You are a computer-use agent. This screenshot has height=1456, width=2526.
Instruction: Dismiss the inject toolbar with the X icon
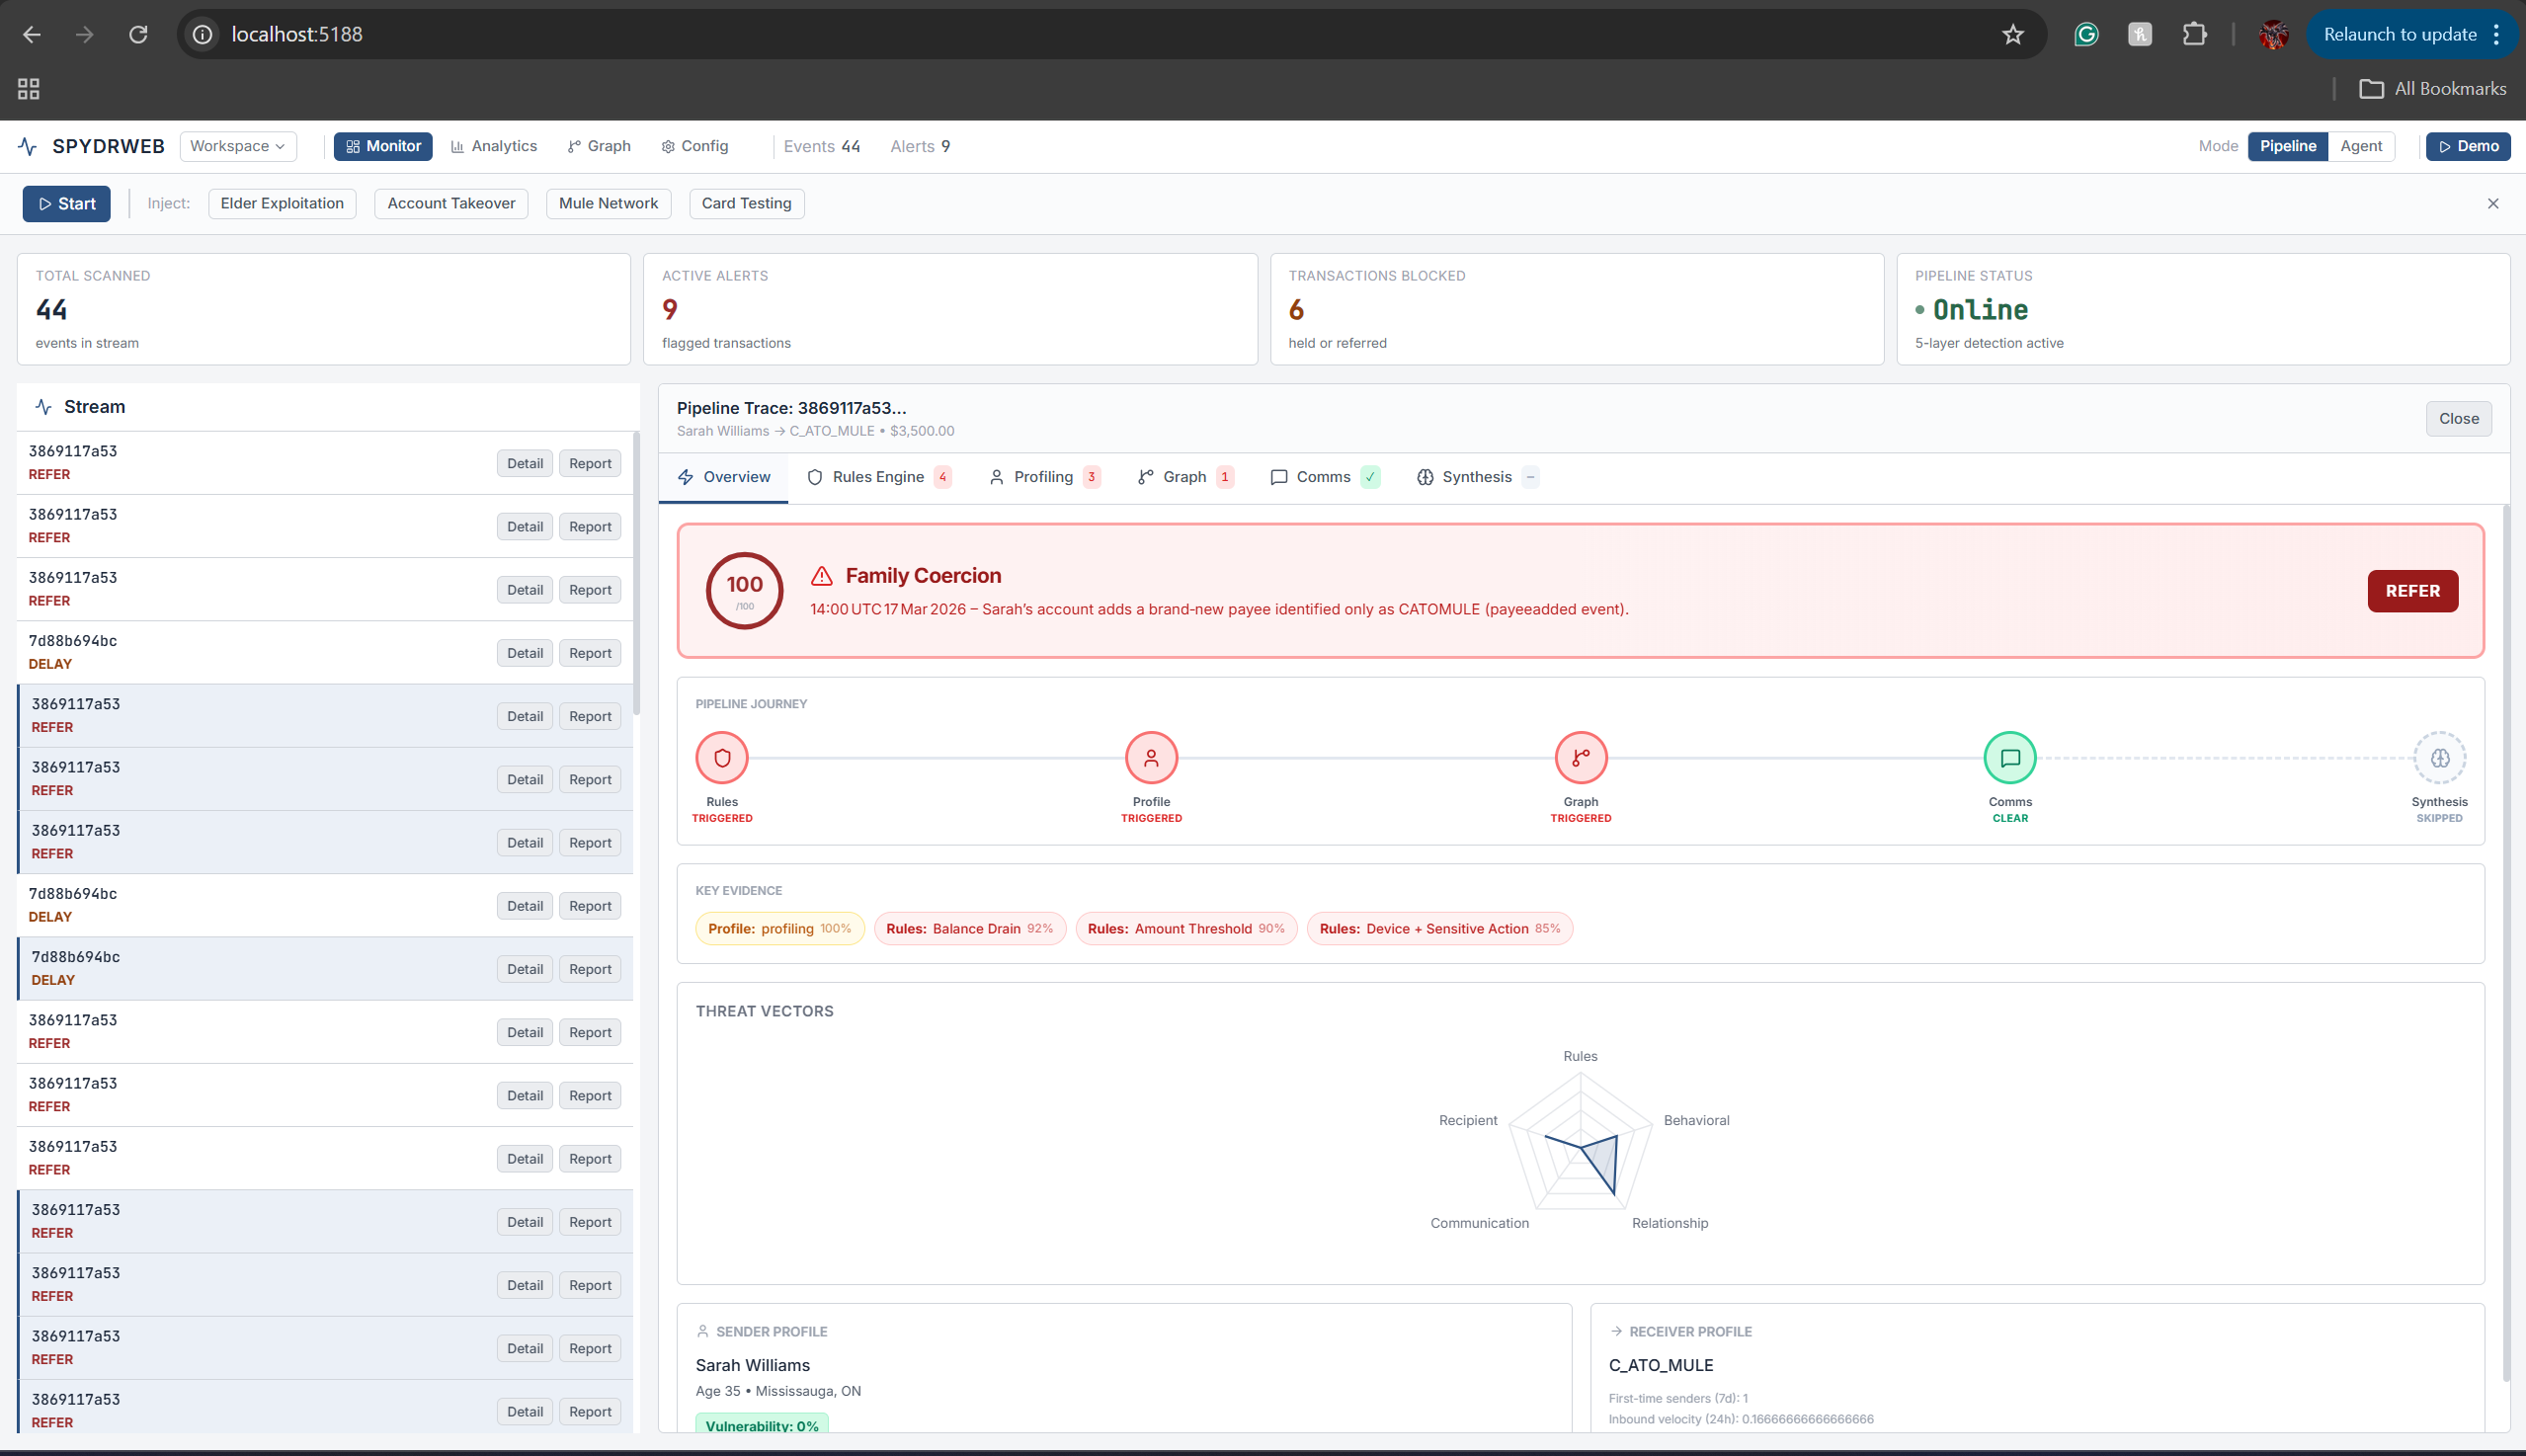2492,204
